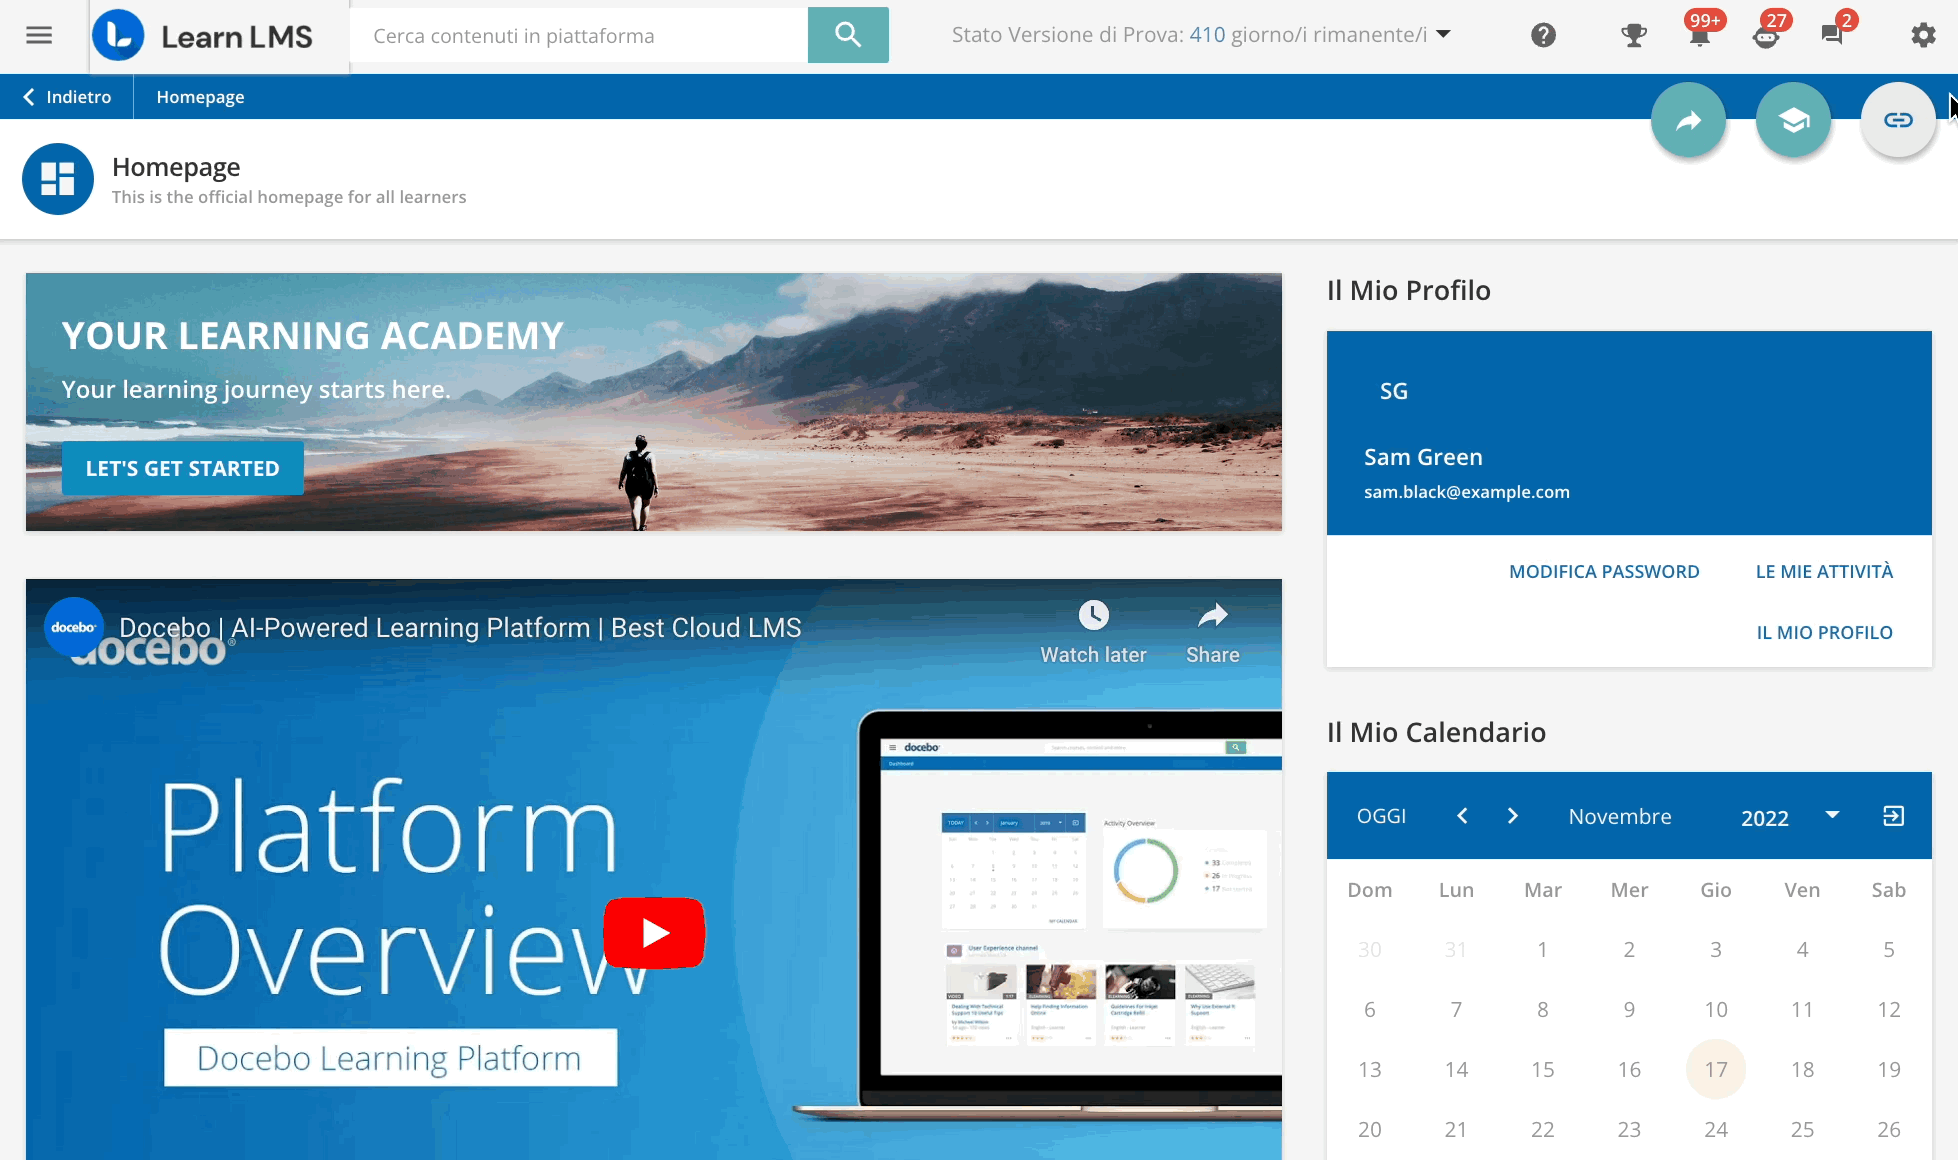This screenshot has height=1160, width=1958.
Task: Open the notifications bell with 99+ badge
Action: pyautogui.click(x=1700, y=36)
